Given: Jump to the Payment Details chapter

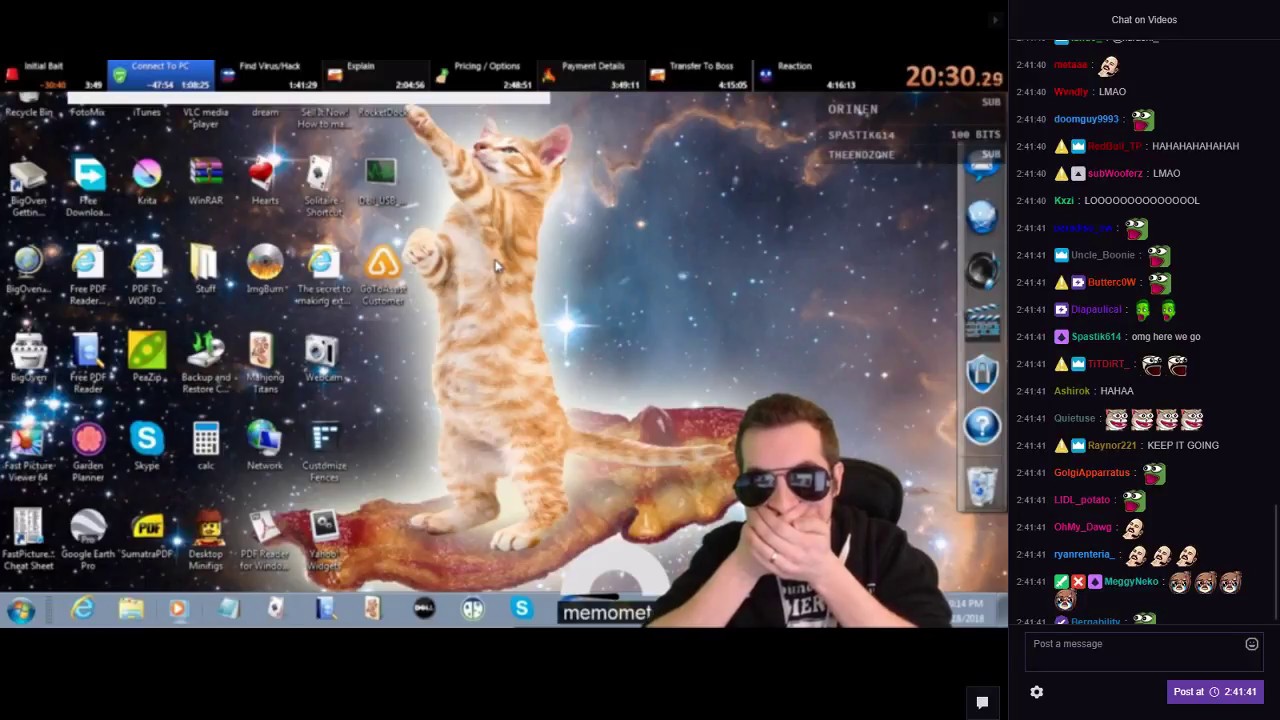Looking at the screenshot, I should (590, 74).
